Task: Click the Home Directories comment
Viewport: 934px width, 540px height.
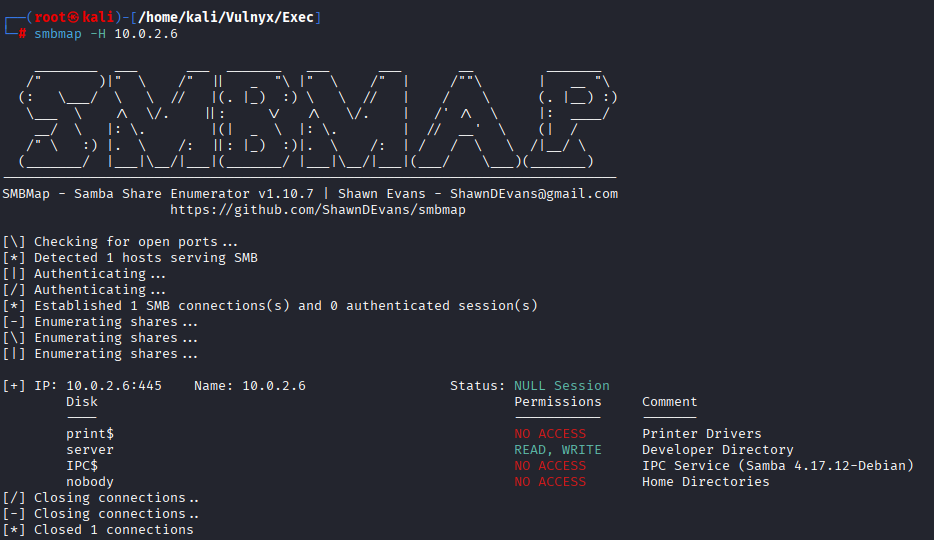Action: [705, 482]
